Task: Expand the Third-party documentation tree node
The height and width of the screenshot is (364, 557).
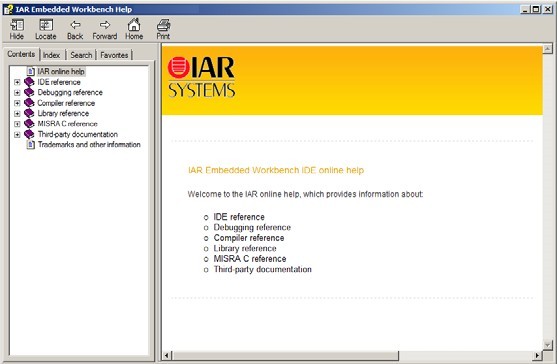Action: (x=17, y=134)
